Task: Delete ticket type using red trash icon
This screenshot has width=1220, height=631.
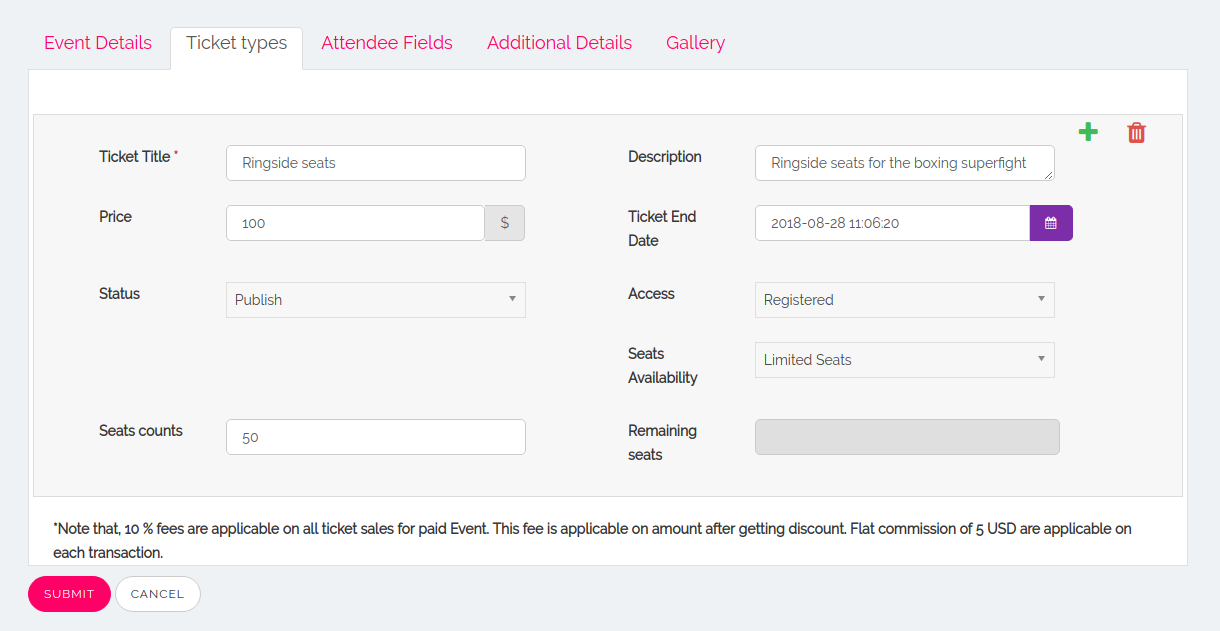Action: pyautogui.click(x=1136, y=132)
